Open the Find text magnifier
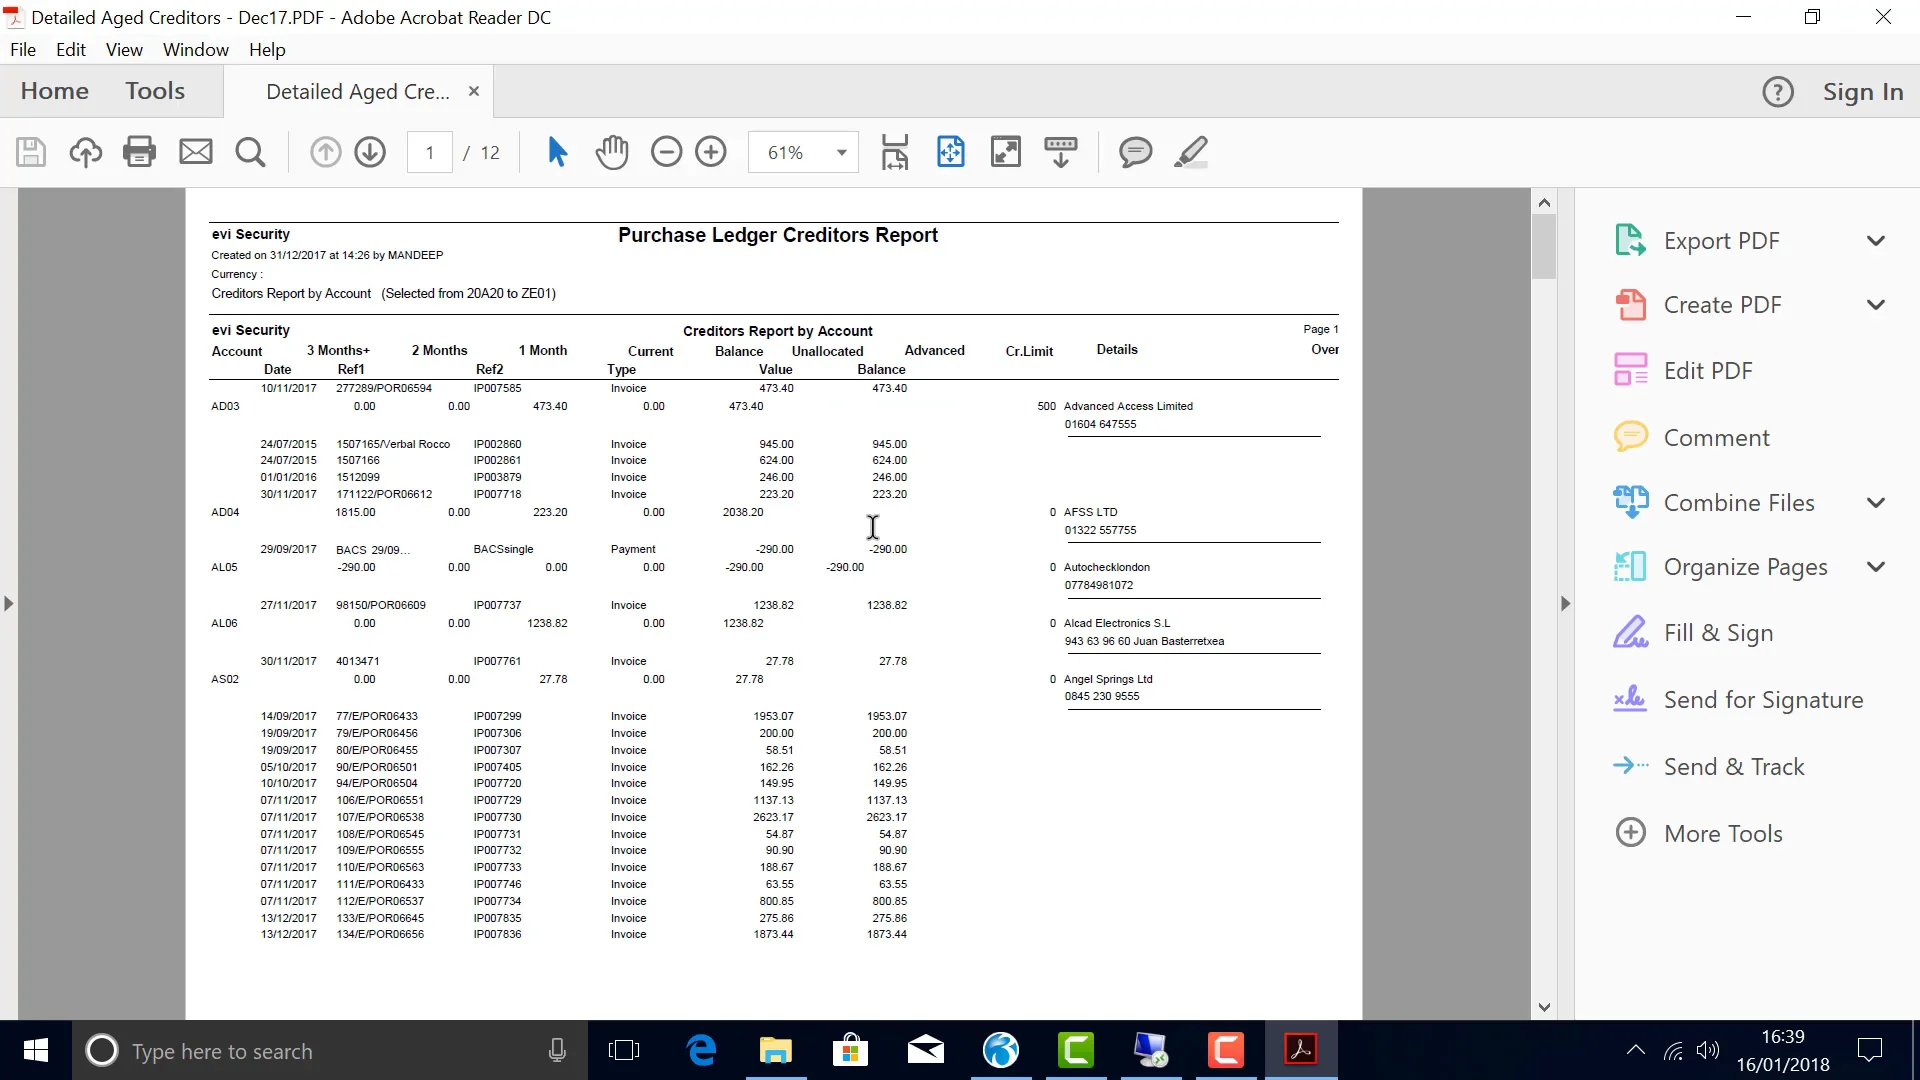Image resolution: width=1920 pixels, height=1080 pixels. pos(250,152)
